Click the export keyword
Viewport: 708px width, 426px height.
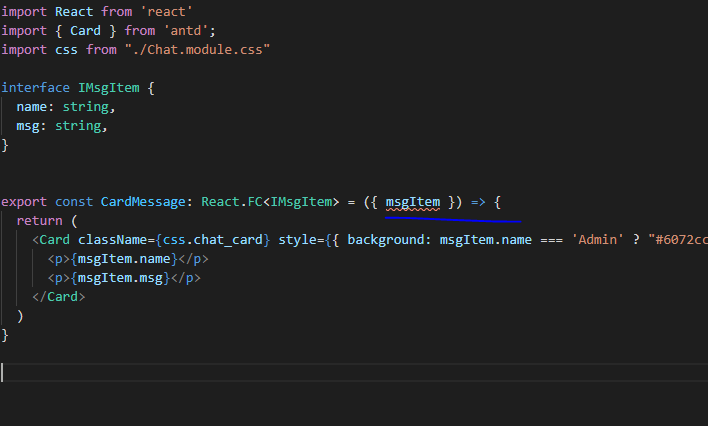pyautogui.click(x=24, y=202)
